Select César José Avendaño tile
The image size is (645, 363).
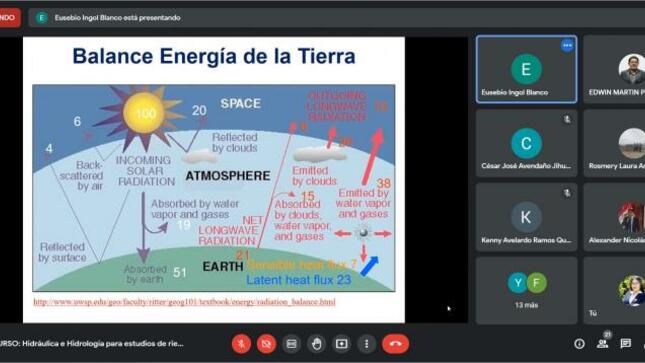tap(527, 143)
